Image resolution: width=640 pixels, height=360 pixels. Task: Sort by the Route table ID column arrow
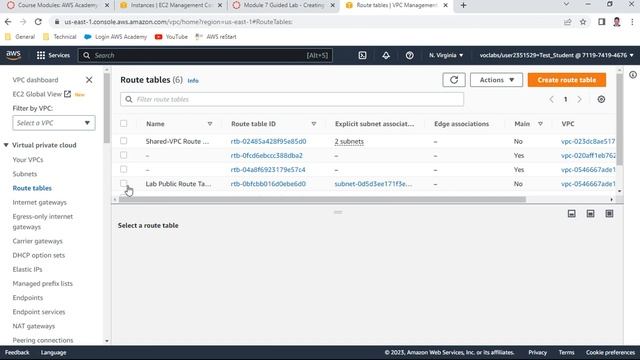click(x=314, y=124)
